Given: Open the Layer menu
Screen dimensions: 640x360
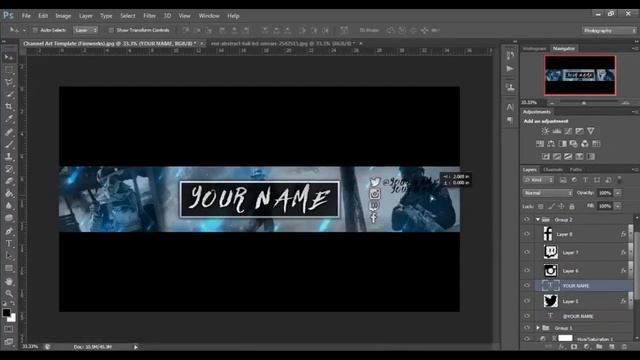Looking at the screenshot, I should coord(86,16).
